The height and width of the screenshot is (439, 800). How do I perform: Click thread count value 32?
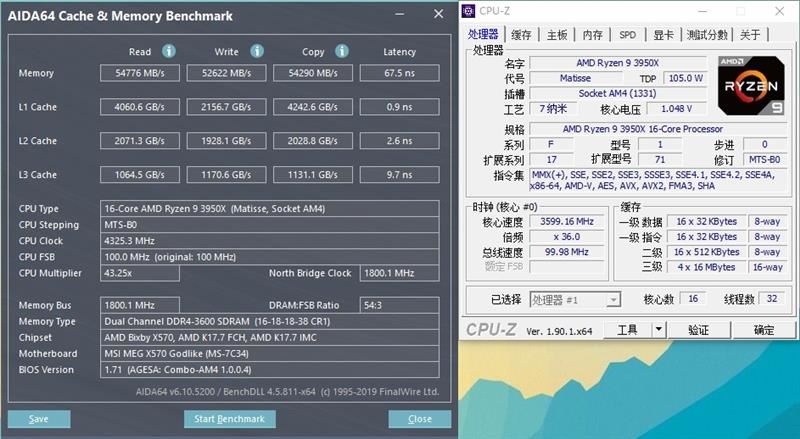[x=772, y=299]
